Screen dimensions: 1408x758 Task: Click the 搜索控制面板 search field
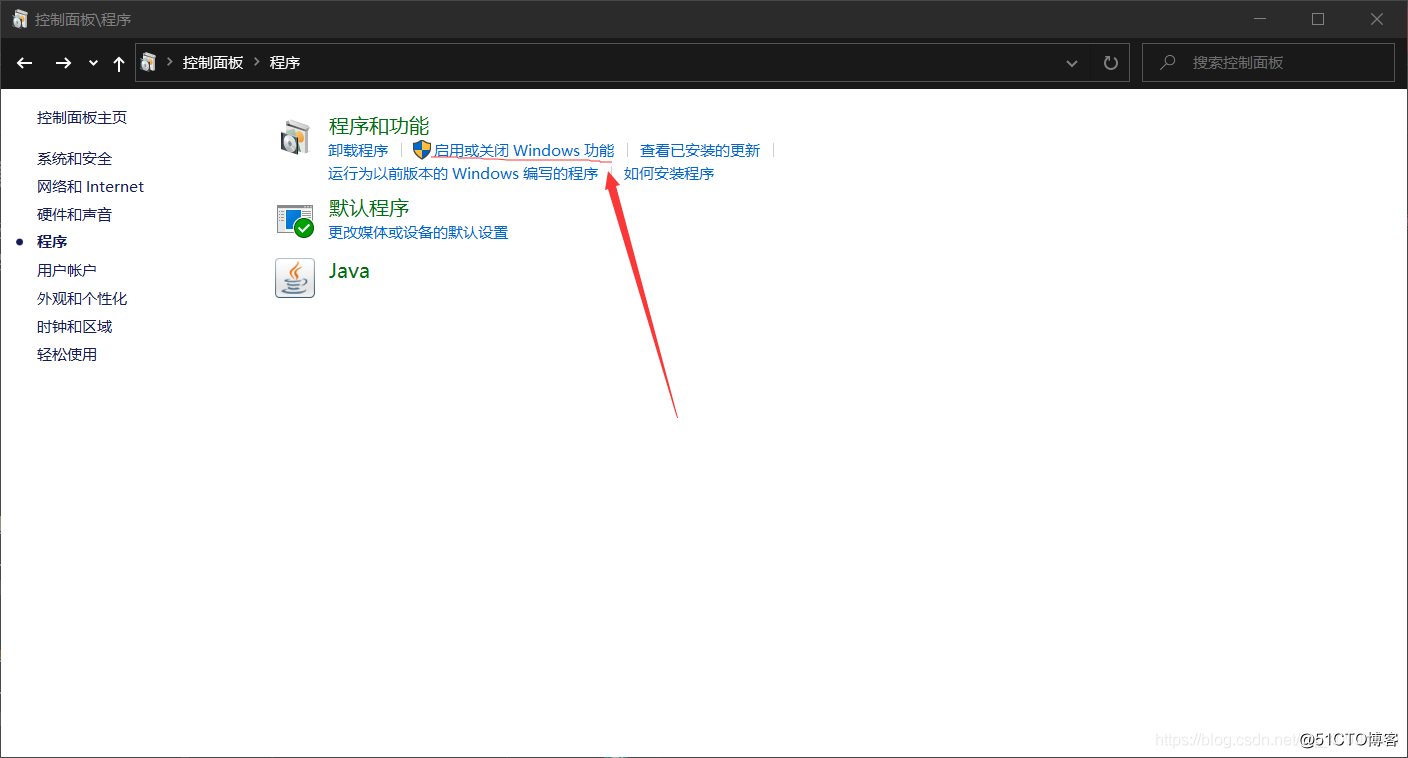tap(1268, 62)
